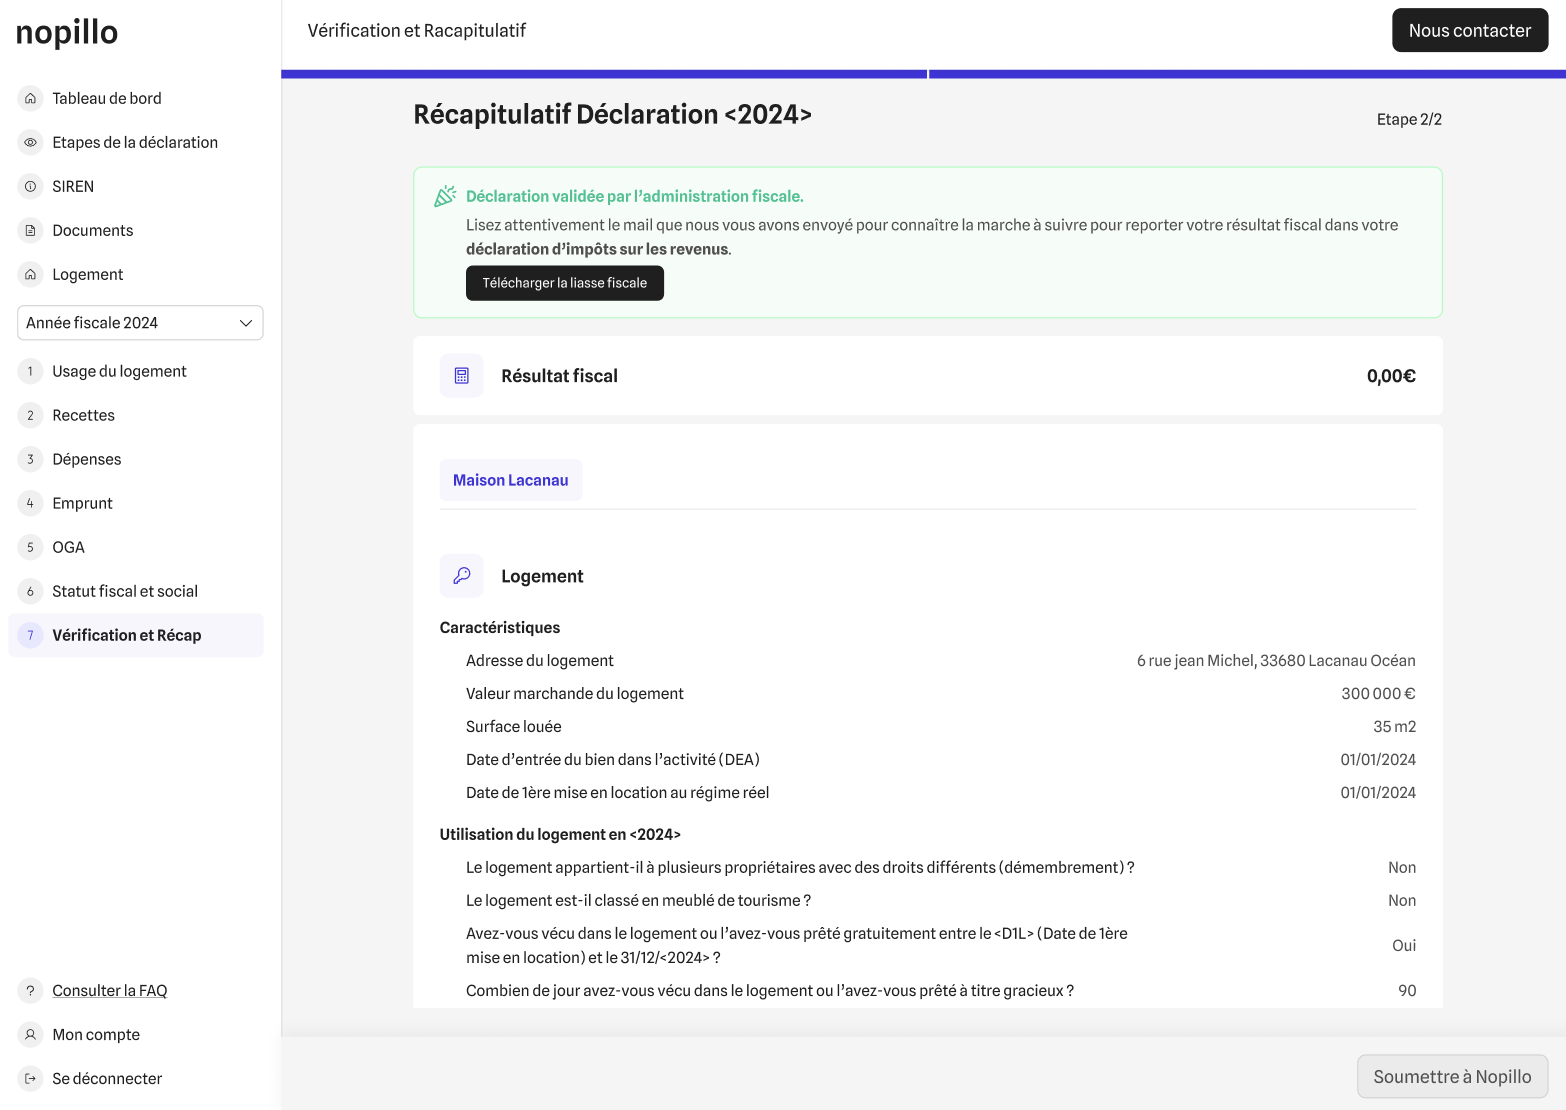Image resolution: width=1566 pixels, height=1110 pixels.
Task: Click the eye icon for Etapes de la déclaration
Action: click(x=30, y=142)
